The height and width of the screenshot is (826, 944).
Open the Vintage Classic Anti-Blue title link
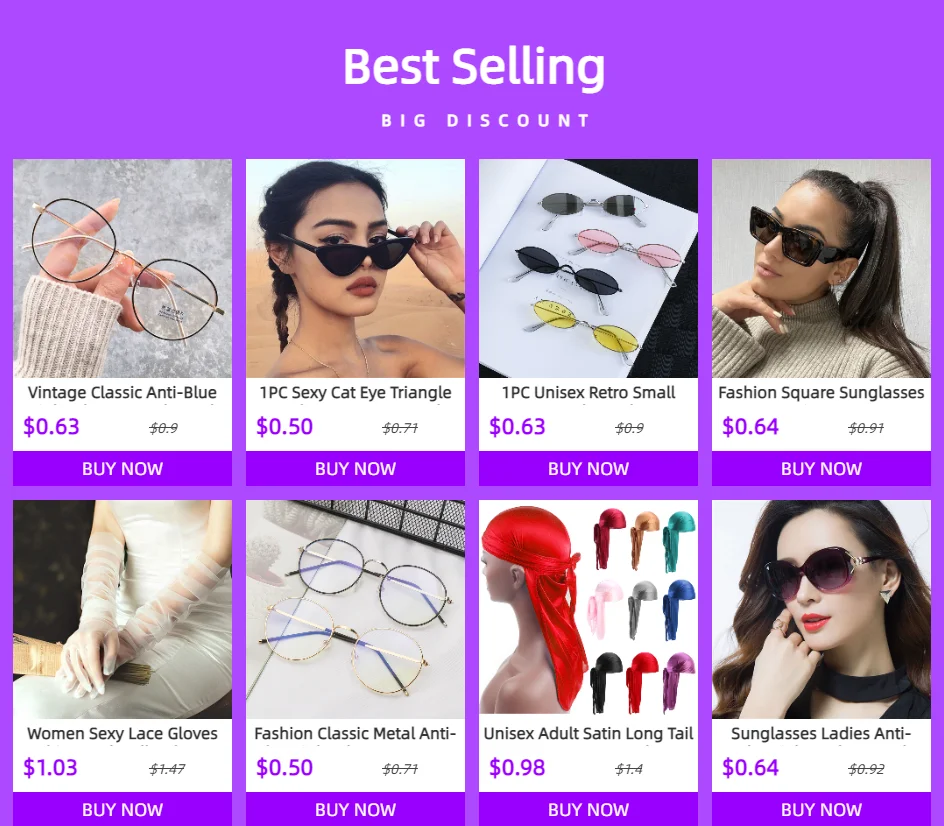coord(122,393)
